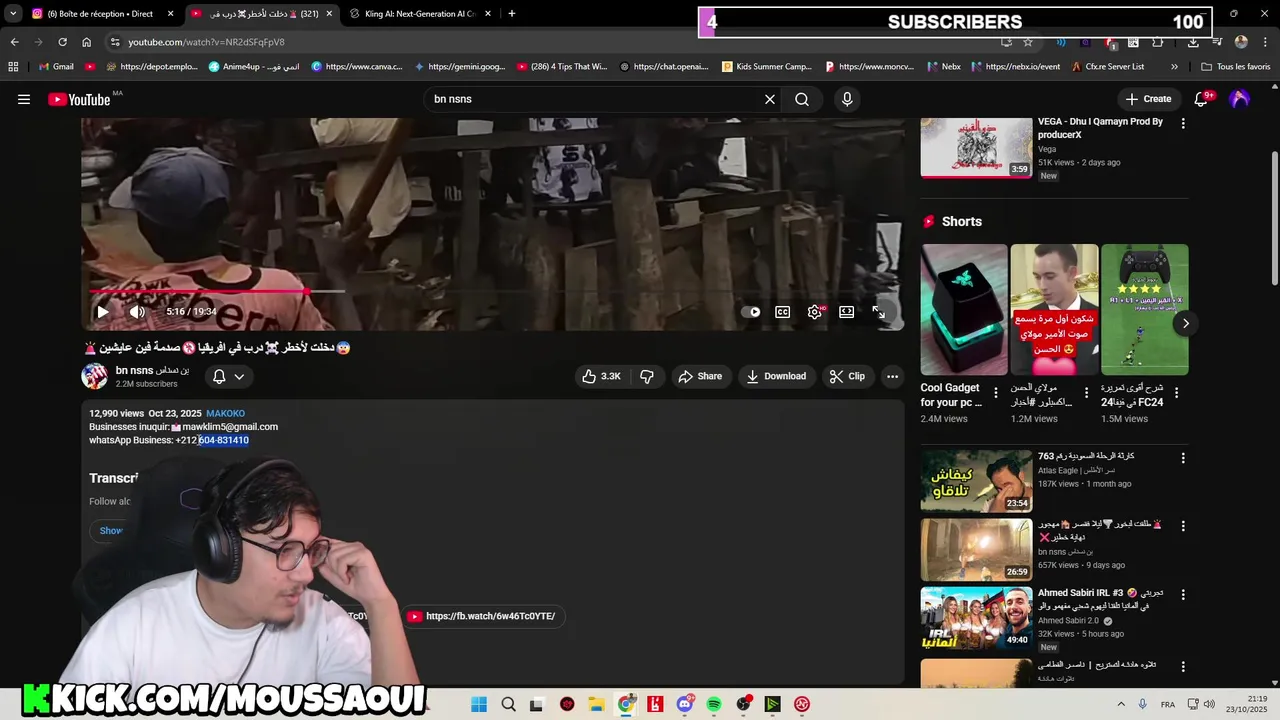
Task: Expand the bookmarks overflow chevron
Action: tap(1174, 67)
